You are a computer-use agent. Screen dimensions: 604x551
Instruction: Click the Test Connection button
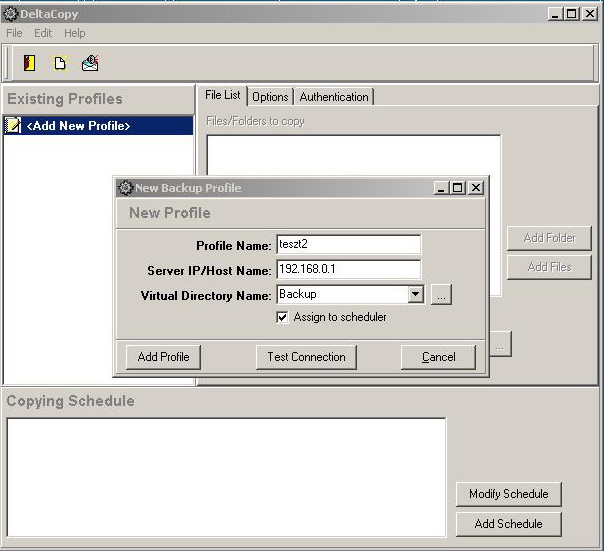click(x=306, y=357)
